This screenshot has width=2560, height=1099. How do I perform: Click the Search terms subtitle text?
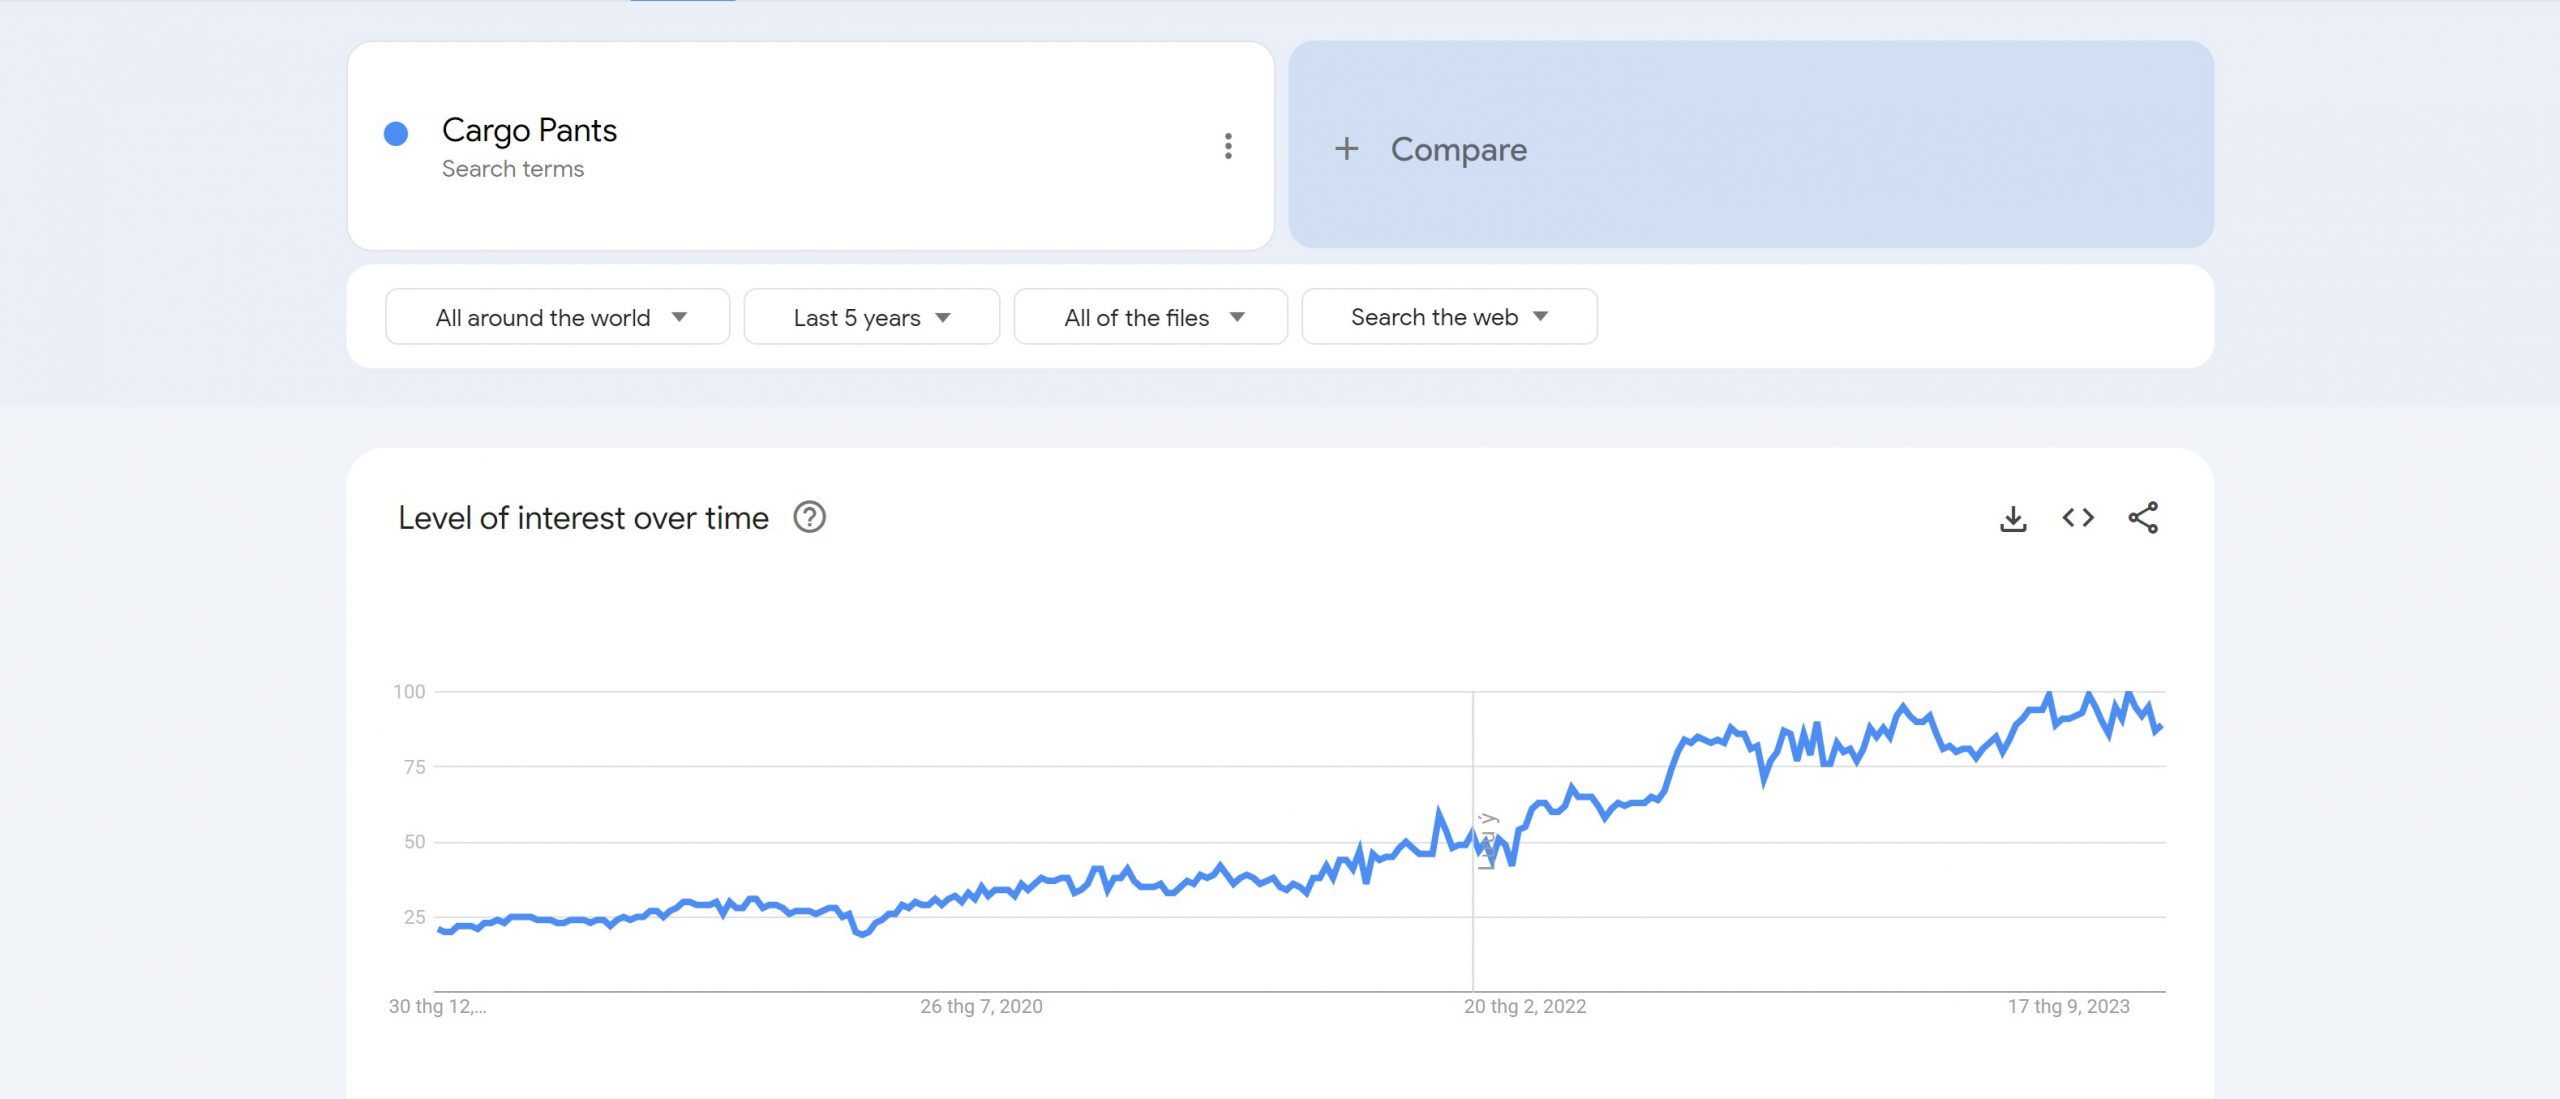click(x=513, y=169)
